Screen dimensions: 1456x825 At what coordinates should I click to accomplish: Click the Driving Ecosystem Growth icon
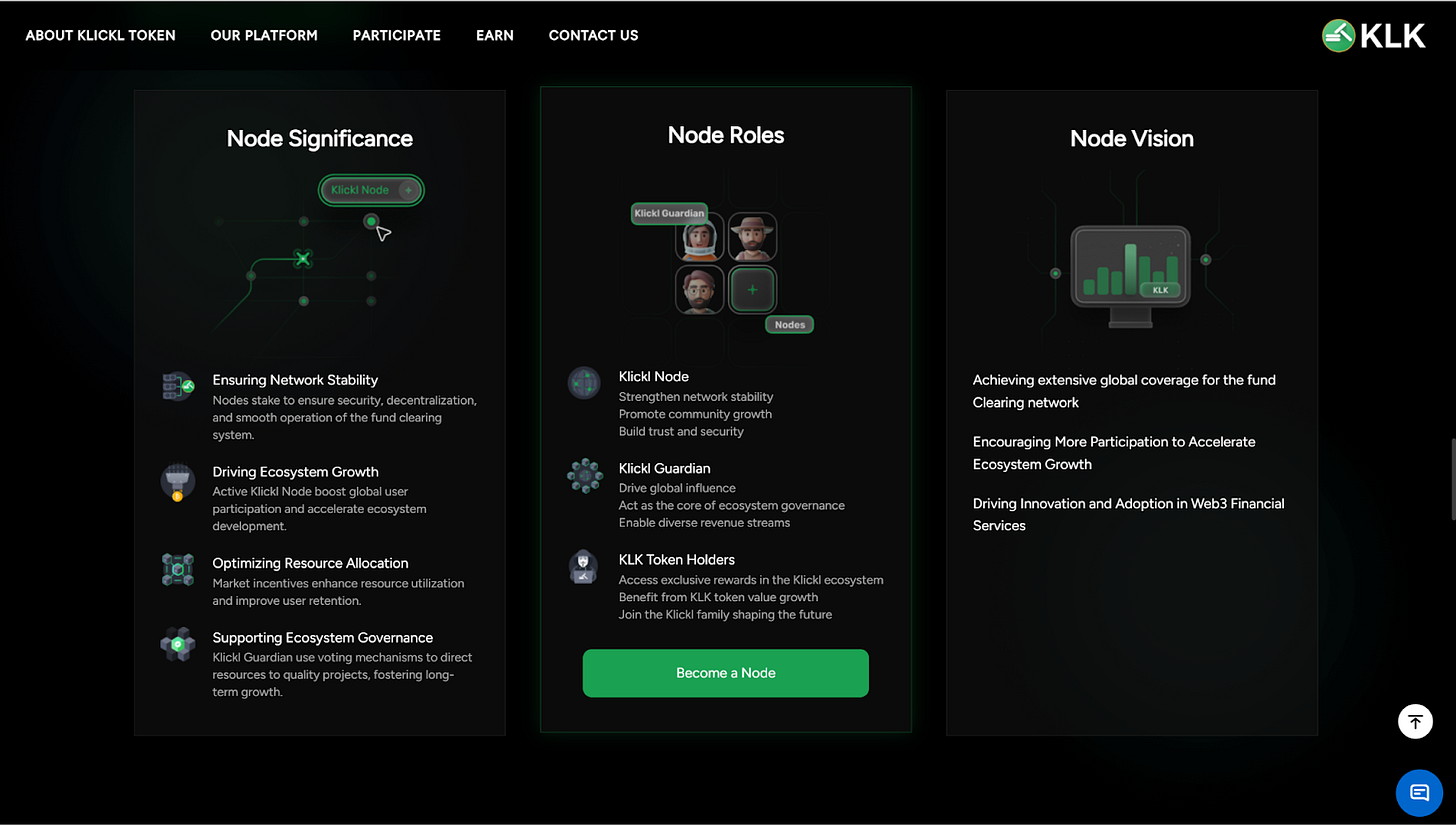click(178, 481)
